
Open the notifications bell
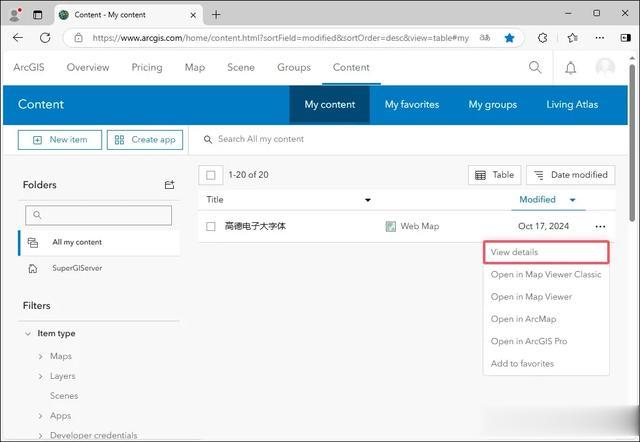(x=571, y=68)
